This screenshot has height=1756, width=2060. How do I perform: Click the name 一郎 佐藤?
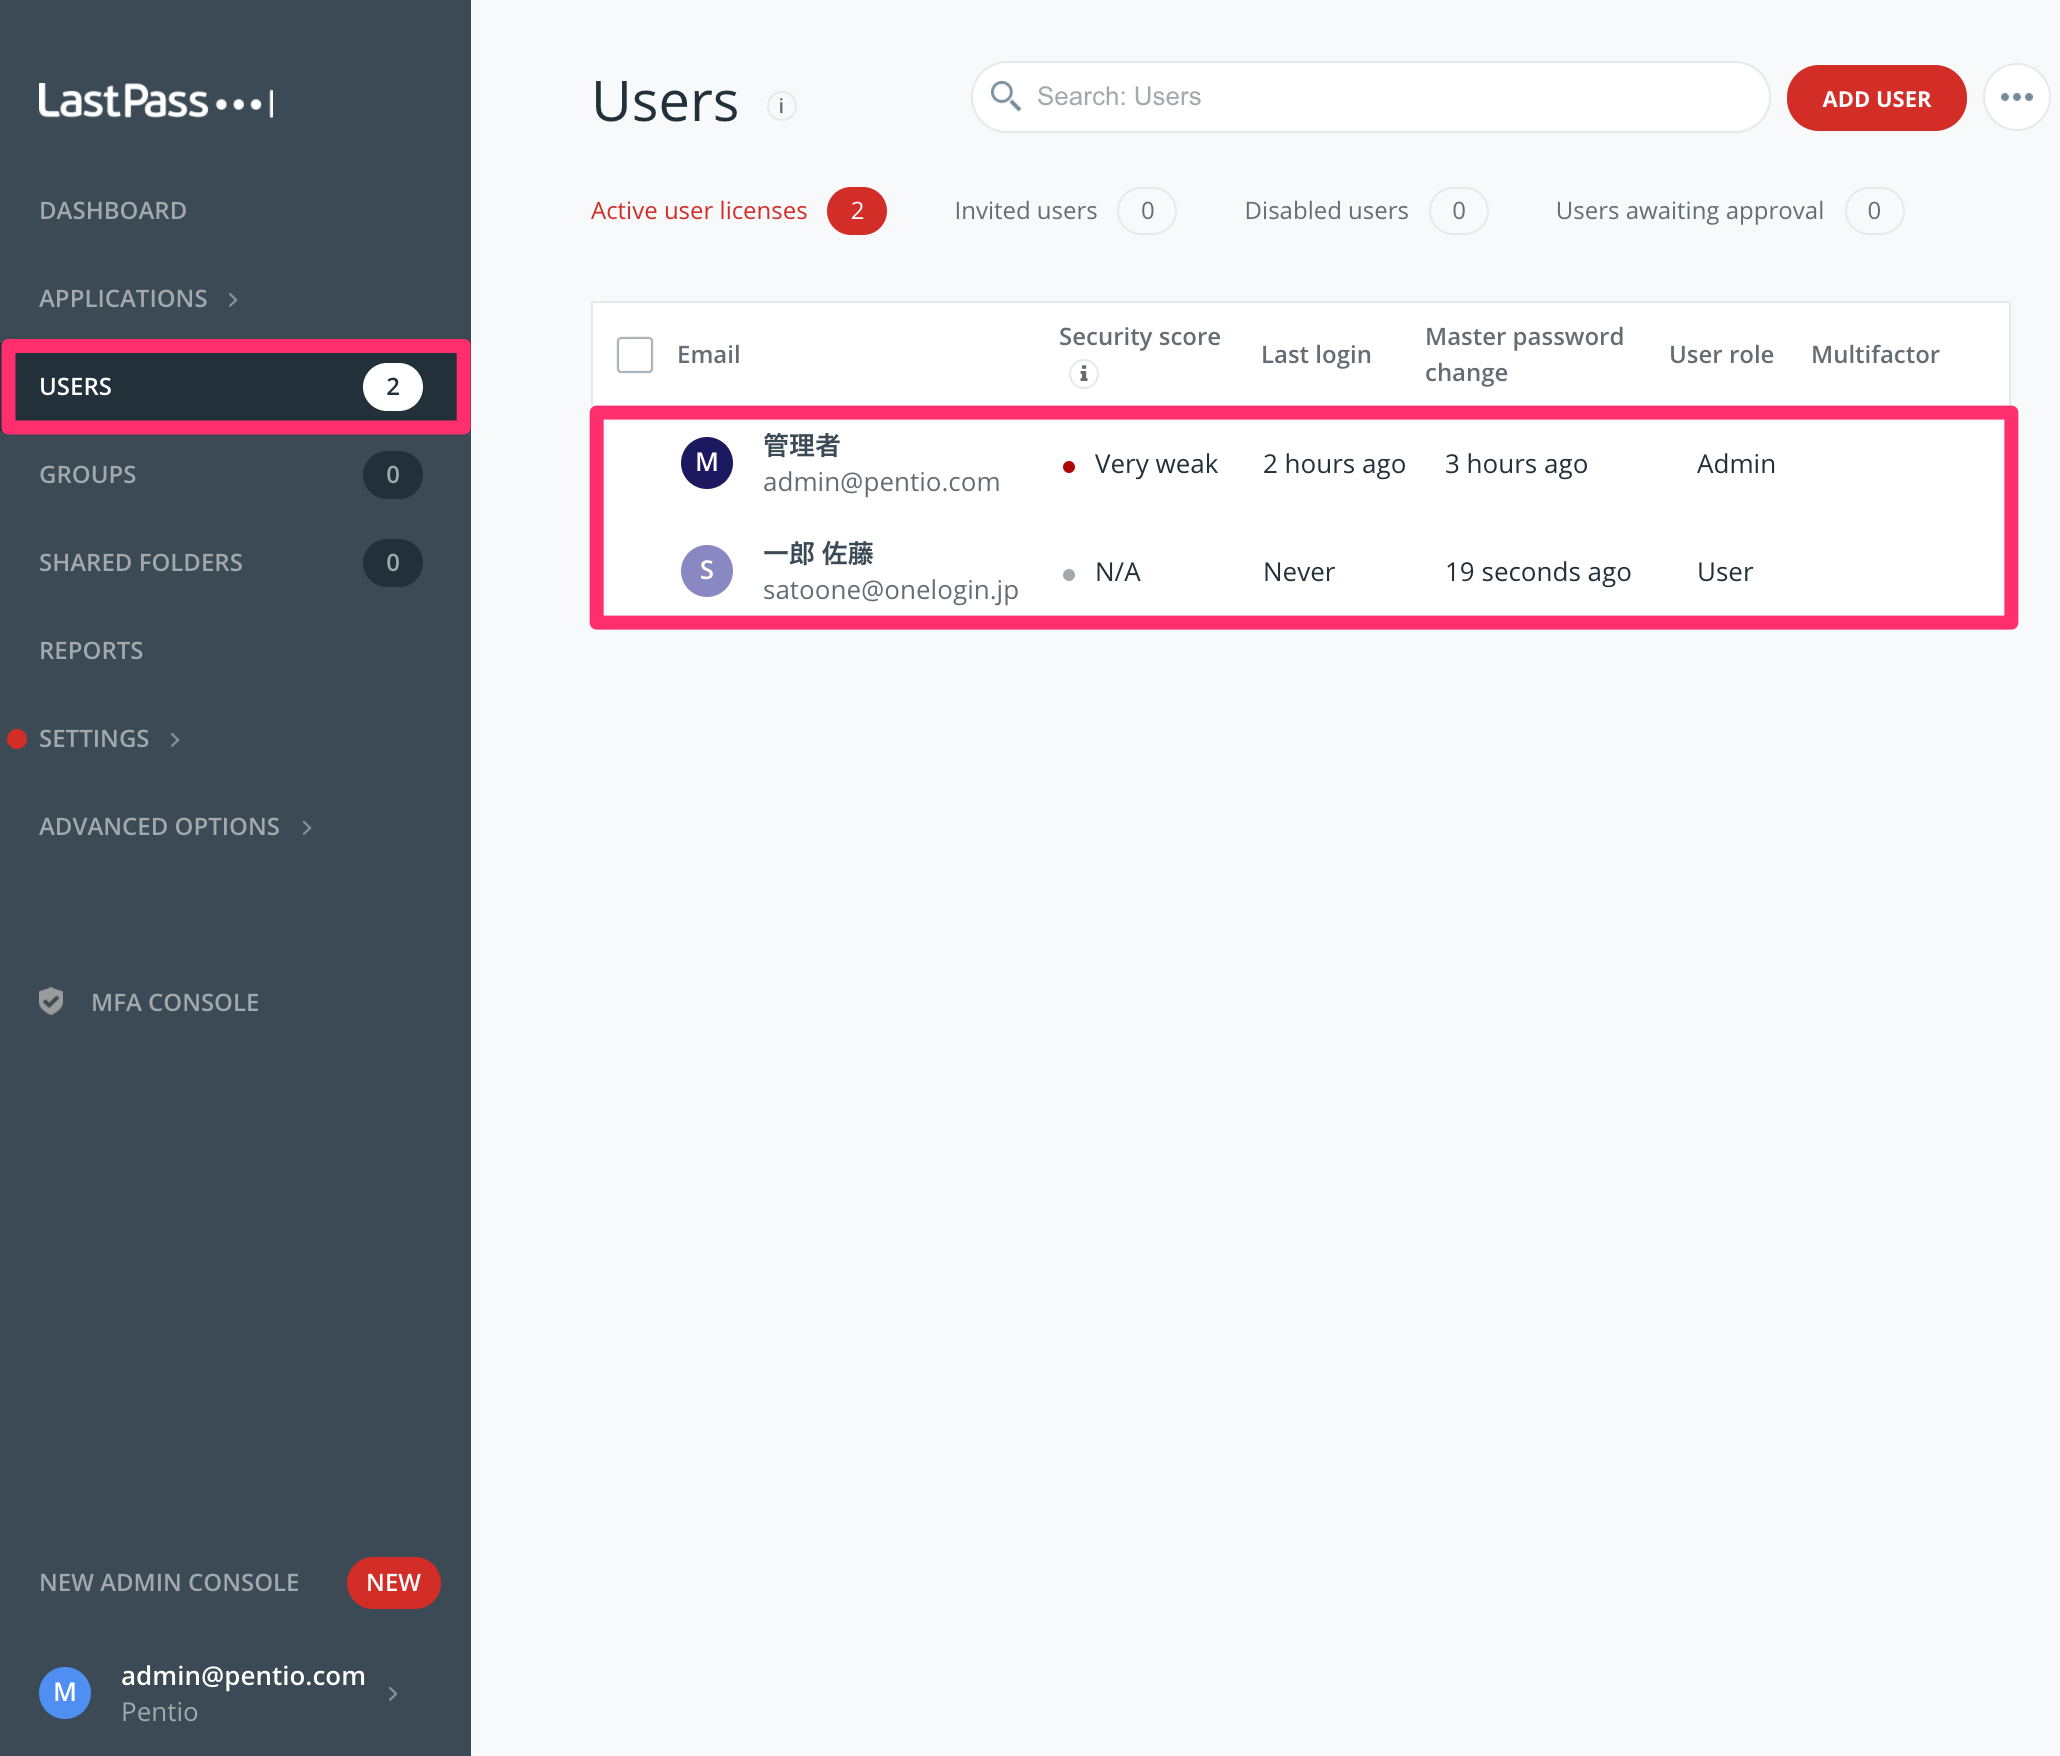coord(818,553)
